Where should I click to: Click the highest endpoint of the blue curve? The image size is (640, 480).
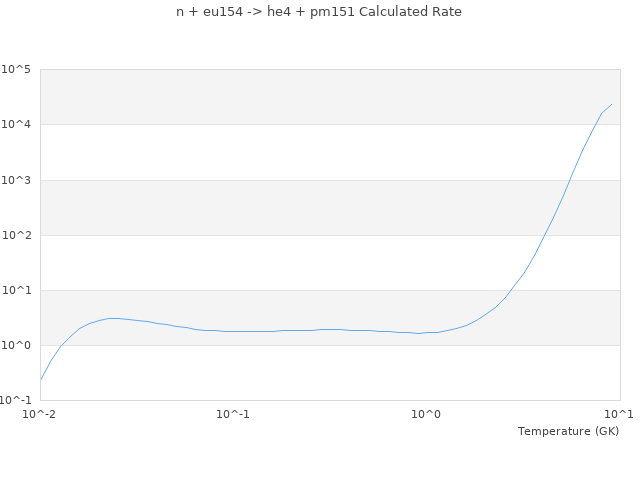611,104
